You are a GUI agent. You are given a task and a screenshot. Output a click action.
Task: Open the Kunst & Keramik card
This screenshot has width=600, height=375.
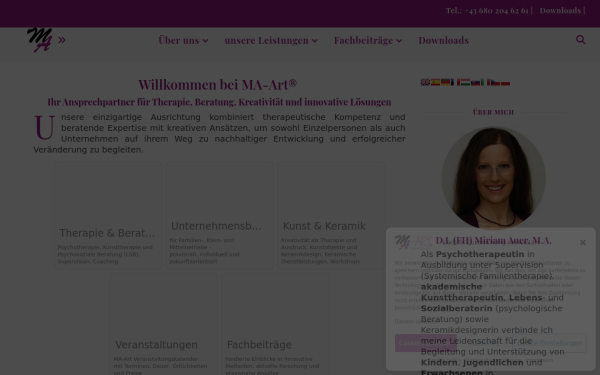coord(331,215)
